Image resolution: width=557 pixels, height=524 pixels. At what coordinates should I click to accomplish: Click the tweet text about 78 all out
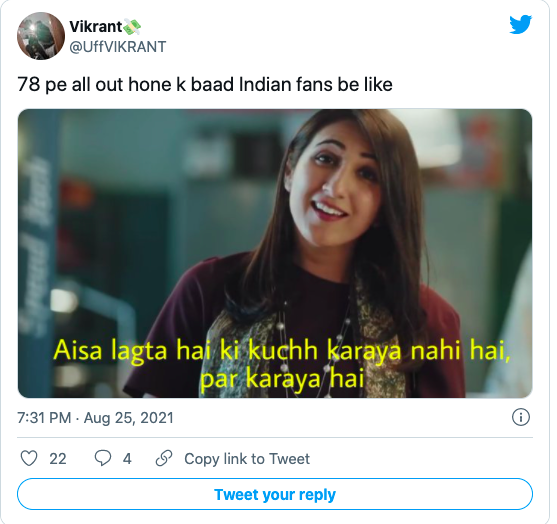point(205,85)
